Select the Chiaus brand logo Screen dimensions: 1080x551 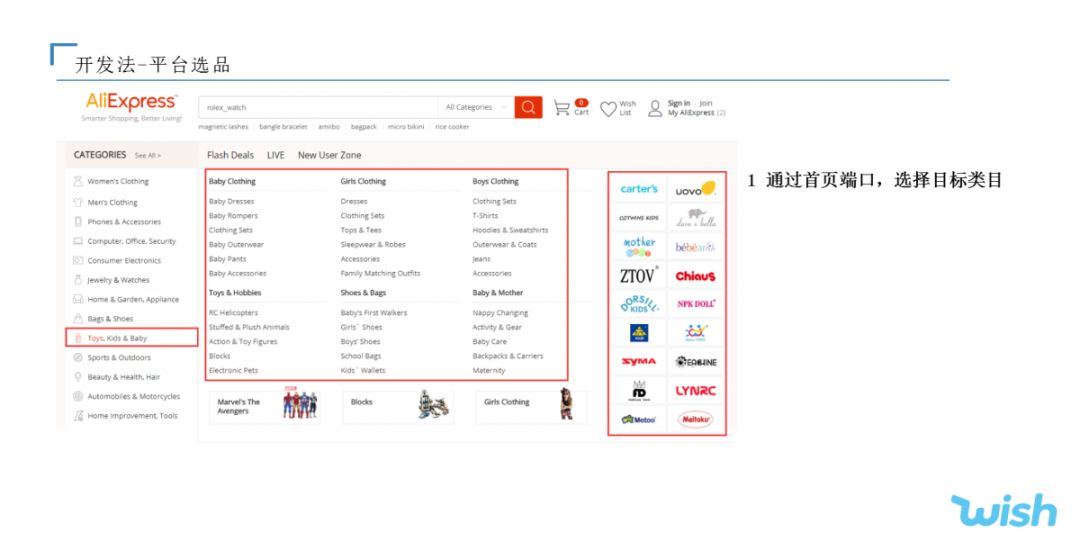(695, 276)
